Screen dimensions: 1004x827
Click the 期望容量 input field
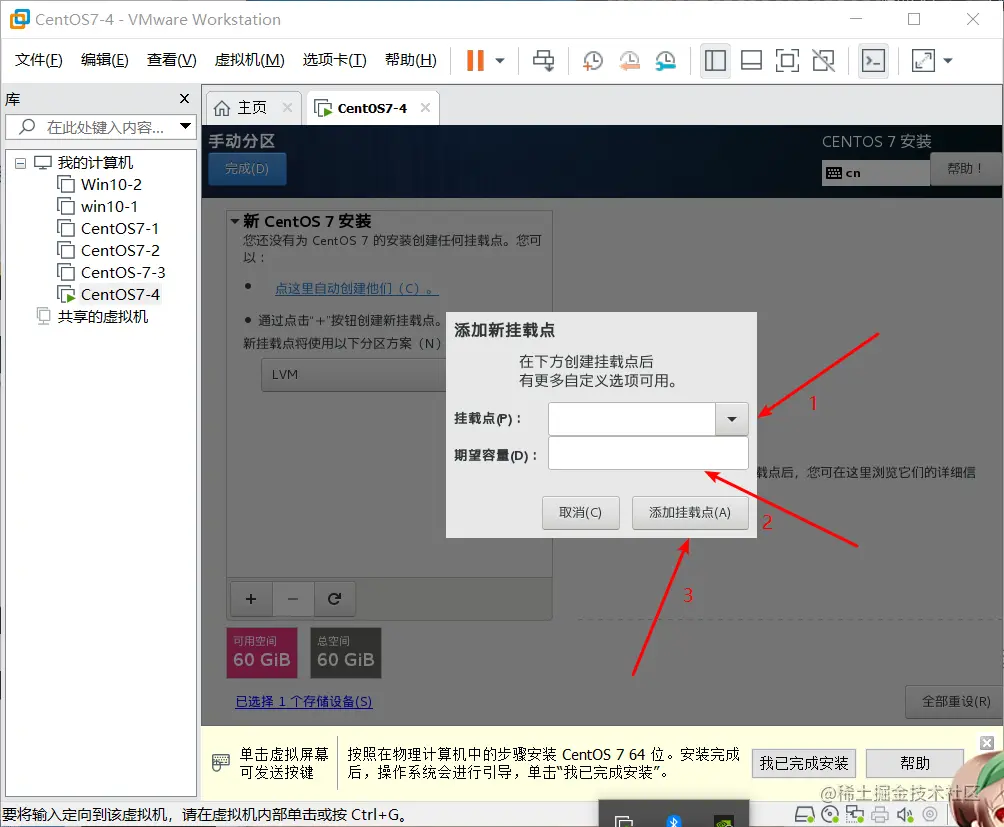[648, 453]
